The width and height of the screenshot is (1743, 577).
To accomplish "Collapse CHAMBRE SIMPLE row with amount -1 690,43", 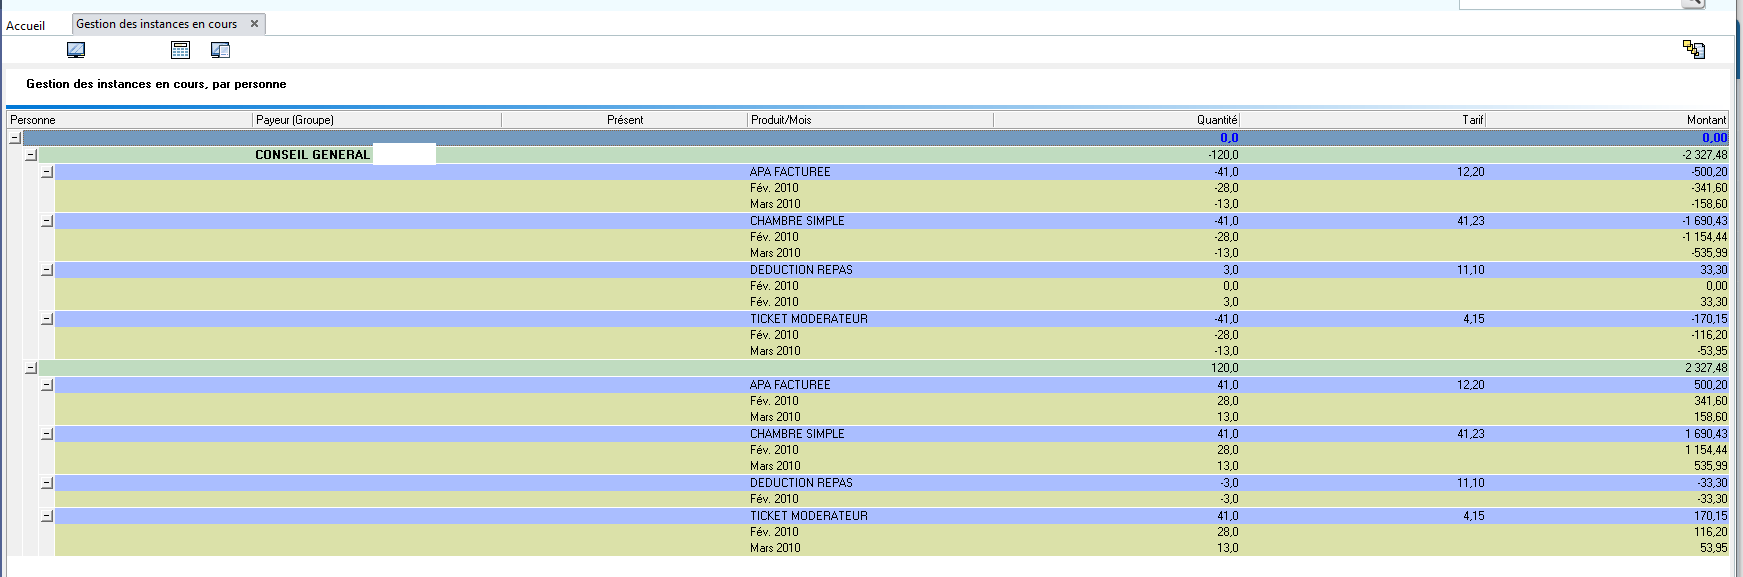I will pyautogui.click(x=47, y=221).
